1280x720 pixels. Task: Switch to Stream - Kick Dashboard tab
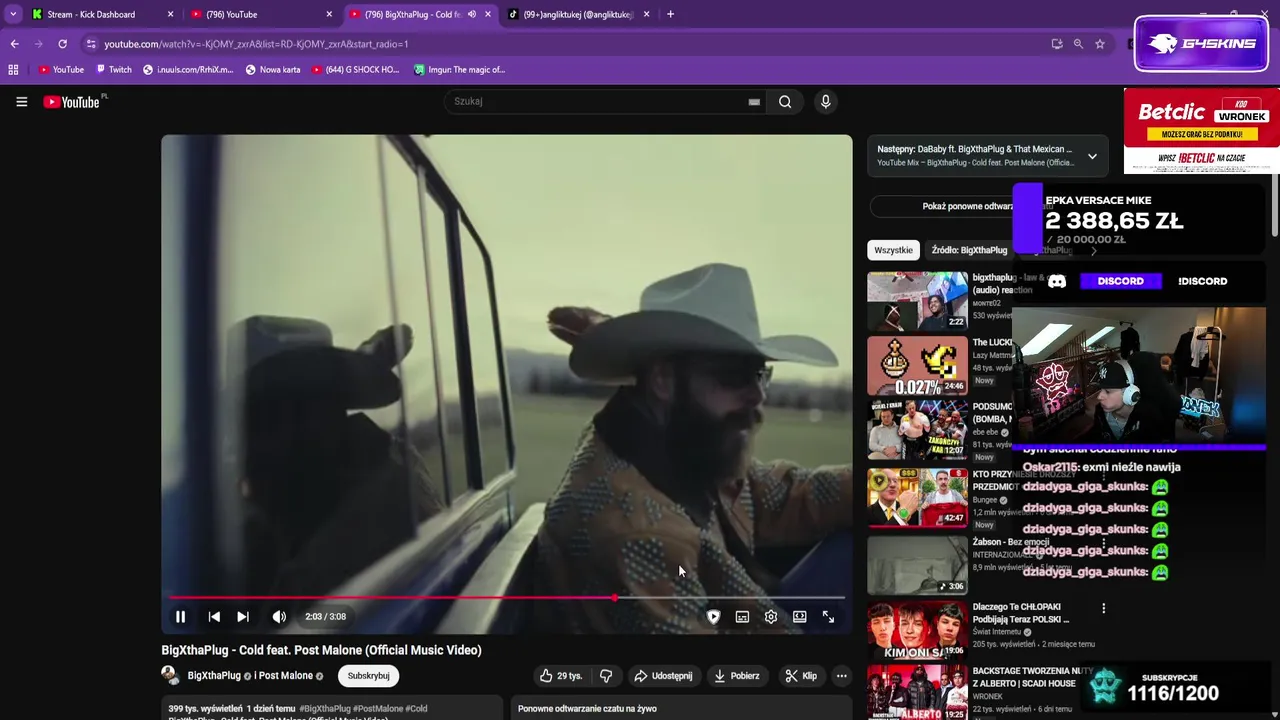click(92, 14)
